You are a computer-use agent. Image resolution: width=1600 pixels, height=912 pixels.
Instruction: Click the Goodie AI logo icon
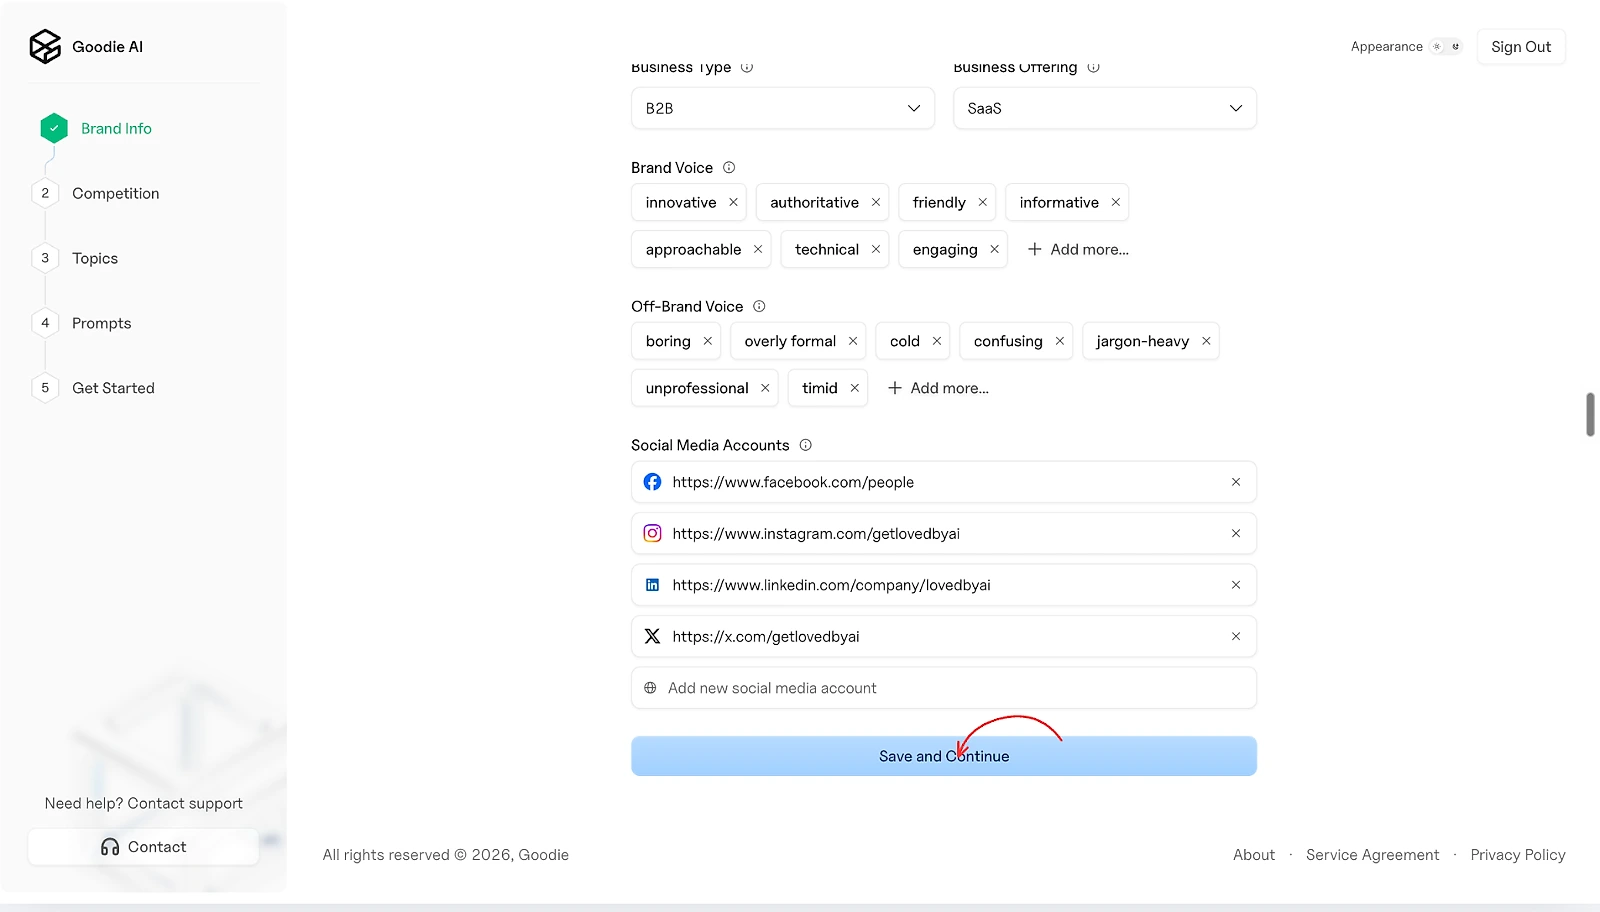click(x=45, y=46)
